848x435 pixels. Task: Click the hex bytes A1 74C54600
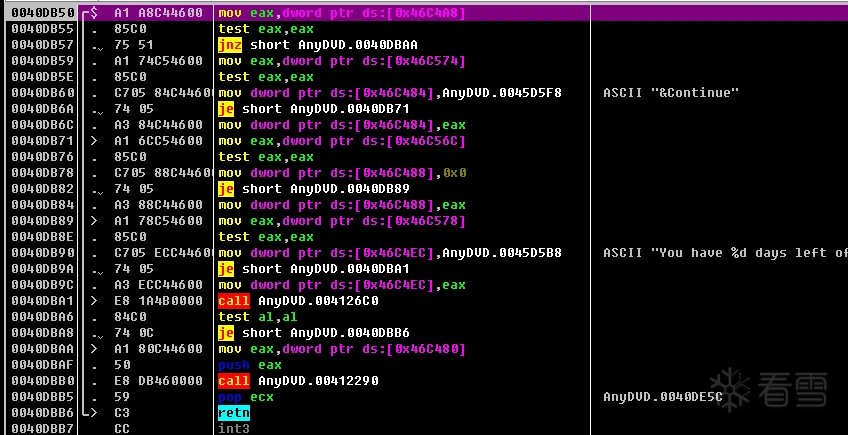(158, 61)
